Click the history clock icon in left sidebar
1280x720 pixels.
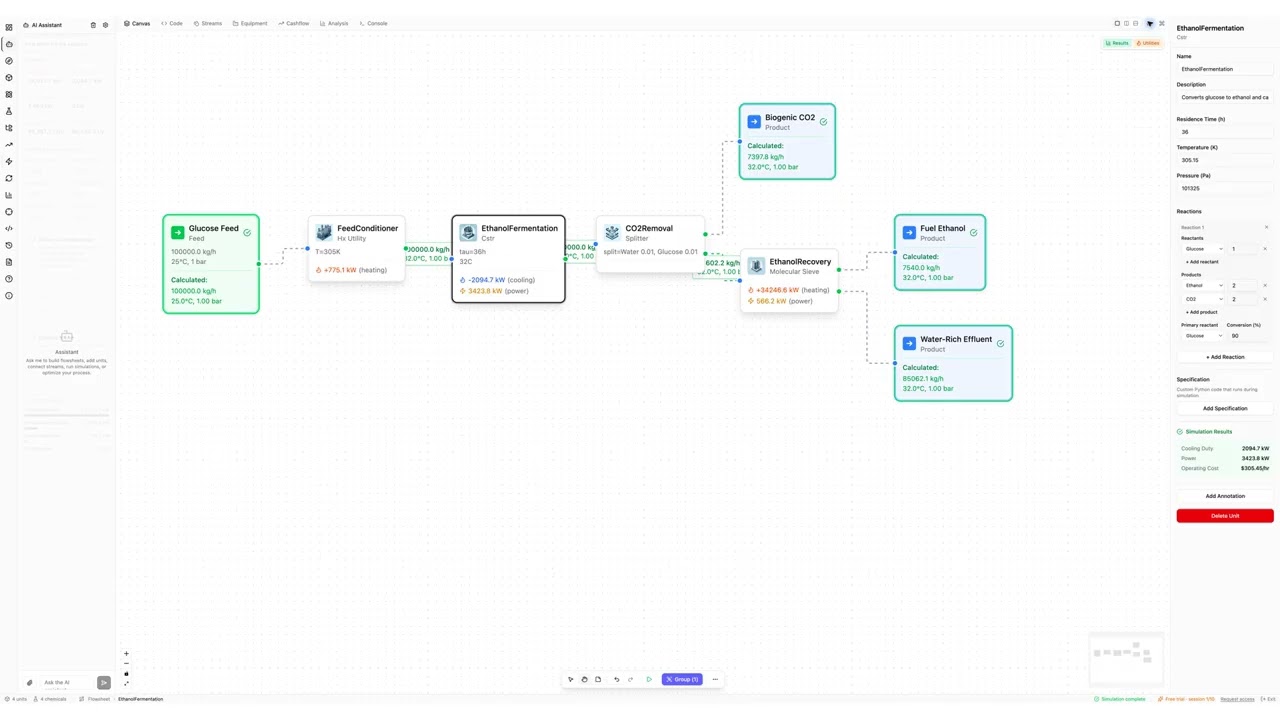(x=9, y=245)
